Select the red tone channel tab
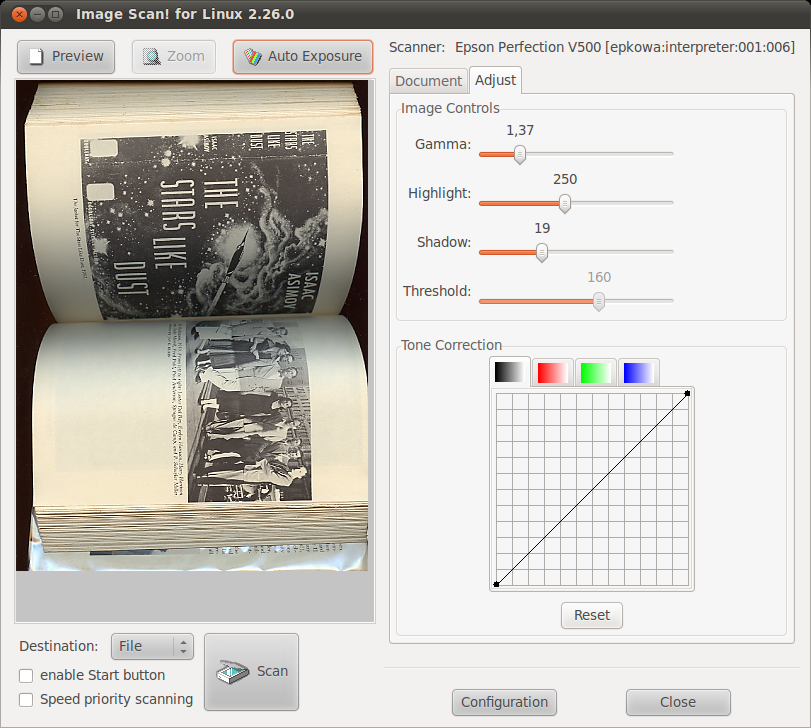This screenshot has height=728, width=811. tap(552, 372)
